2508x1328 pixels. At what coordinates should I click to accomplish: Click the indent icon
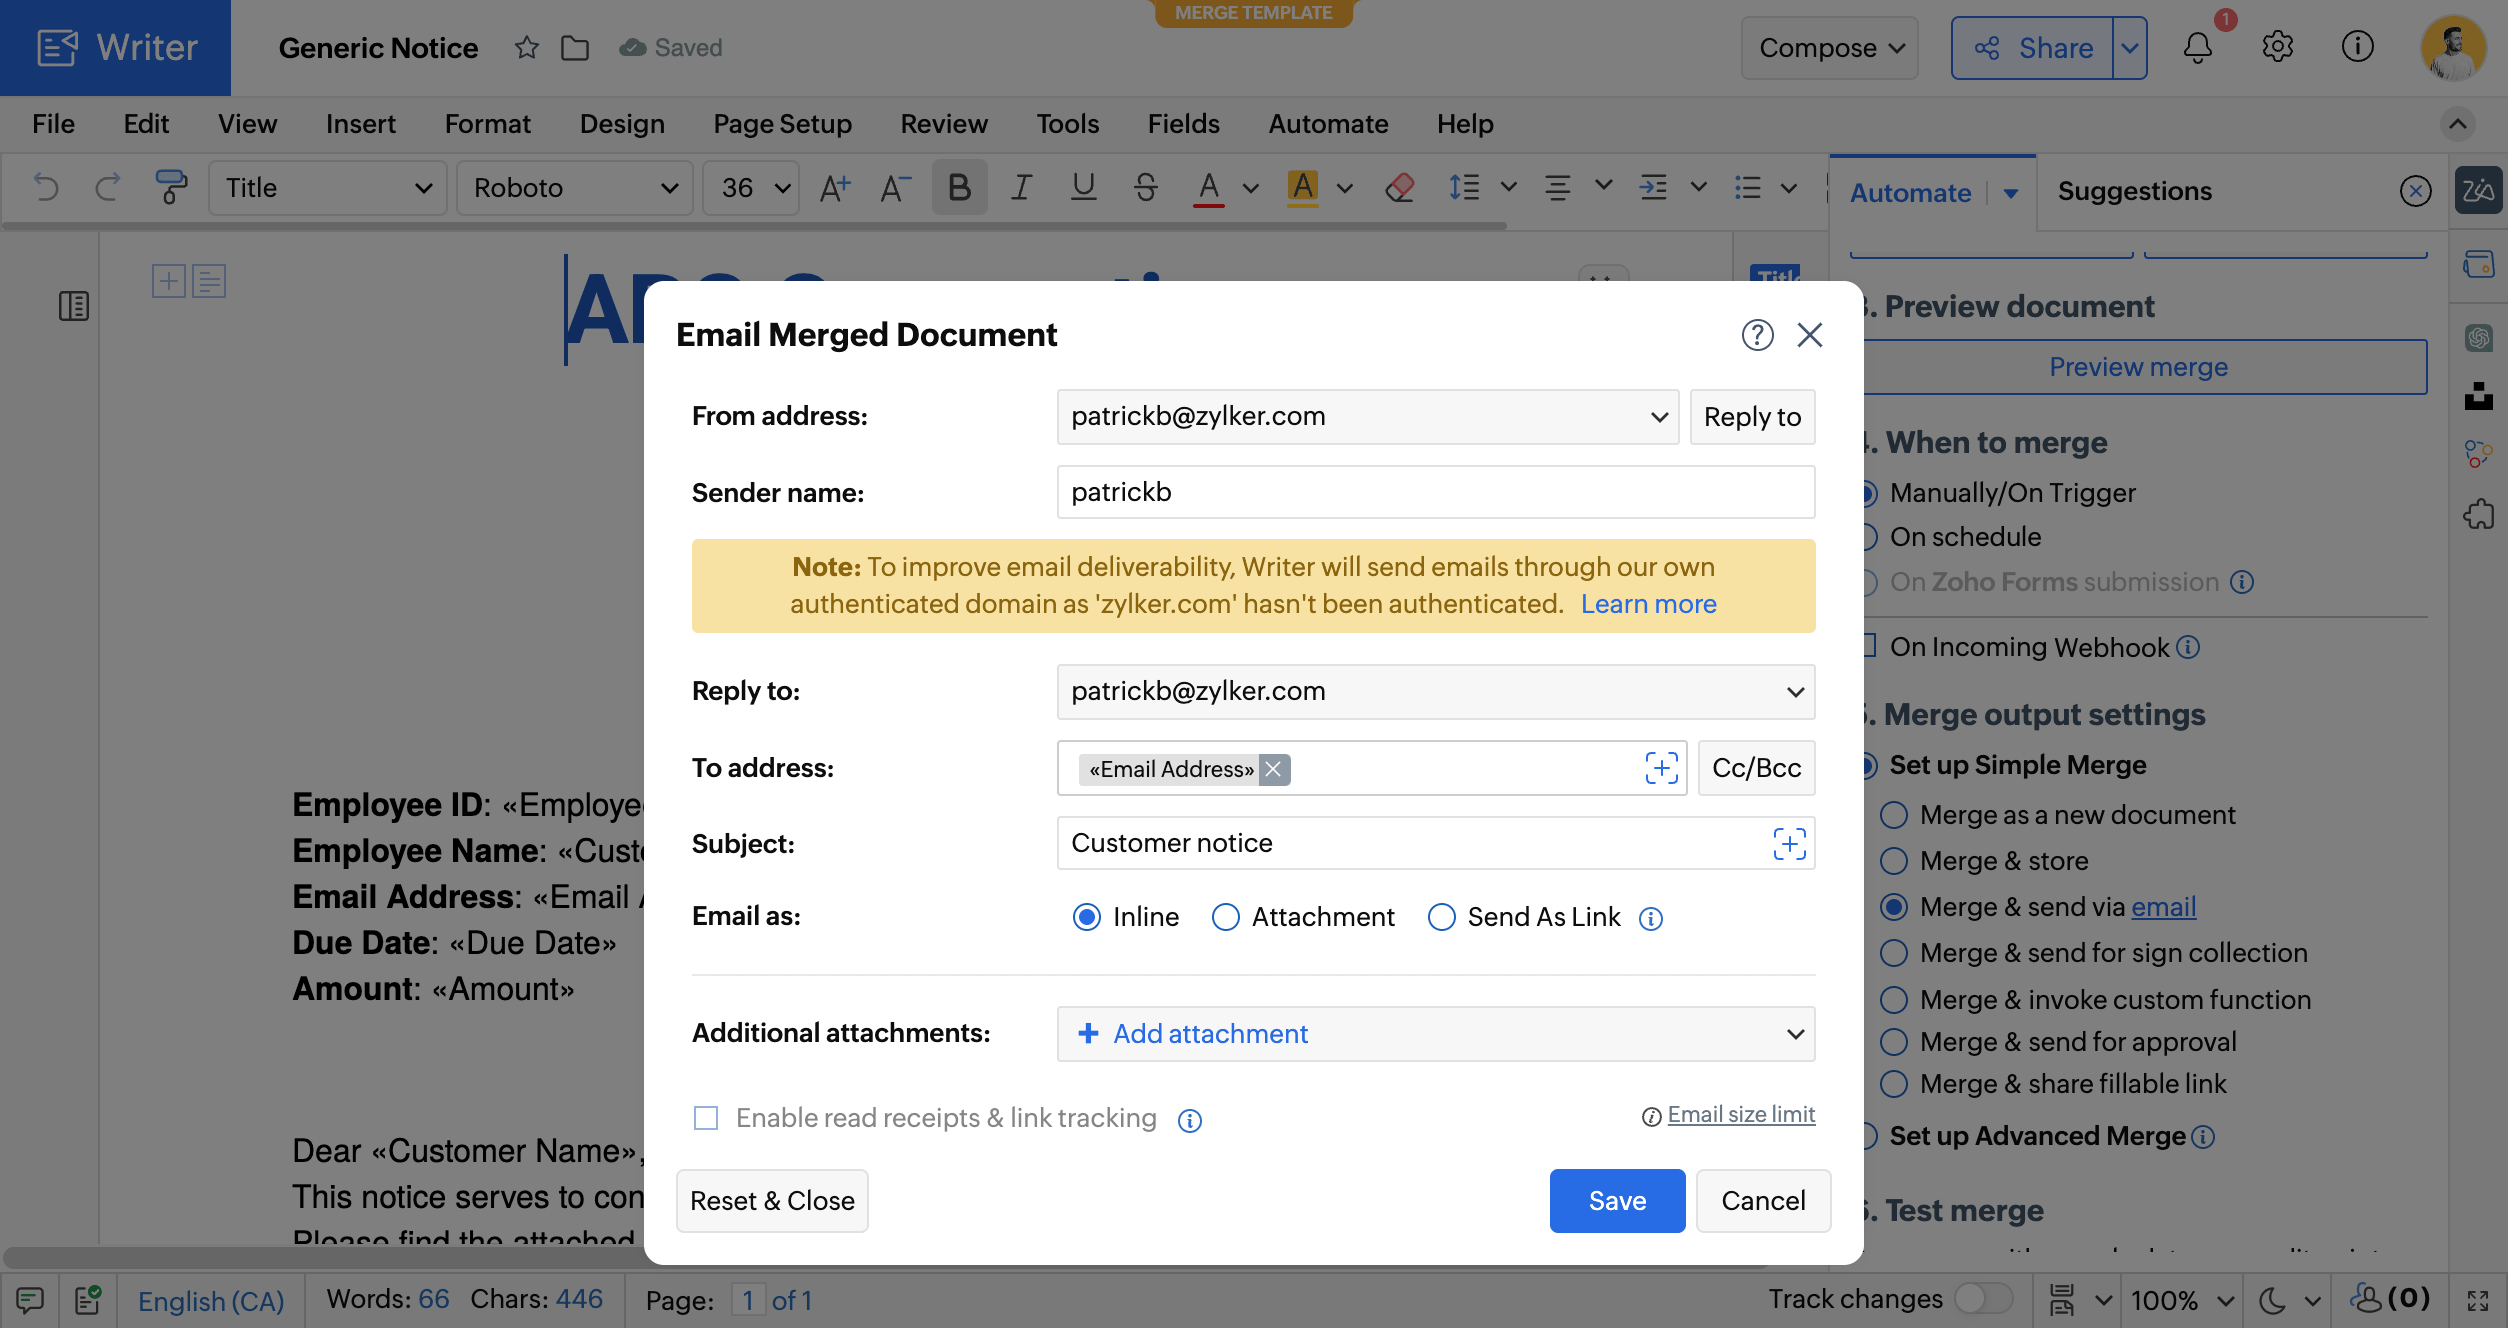[x=1652, y=188]
